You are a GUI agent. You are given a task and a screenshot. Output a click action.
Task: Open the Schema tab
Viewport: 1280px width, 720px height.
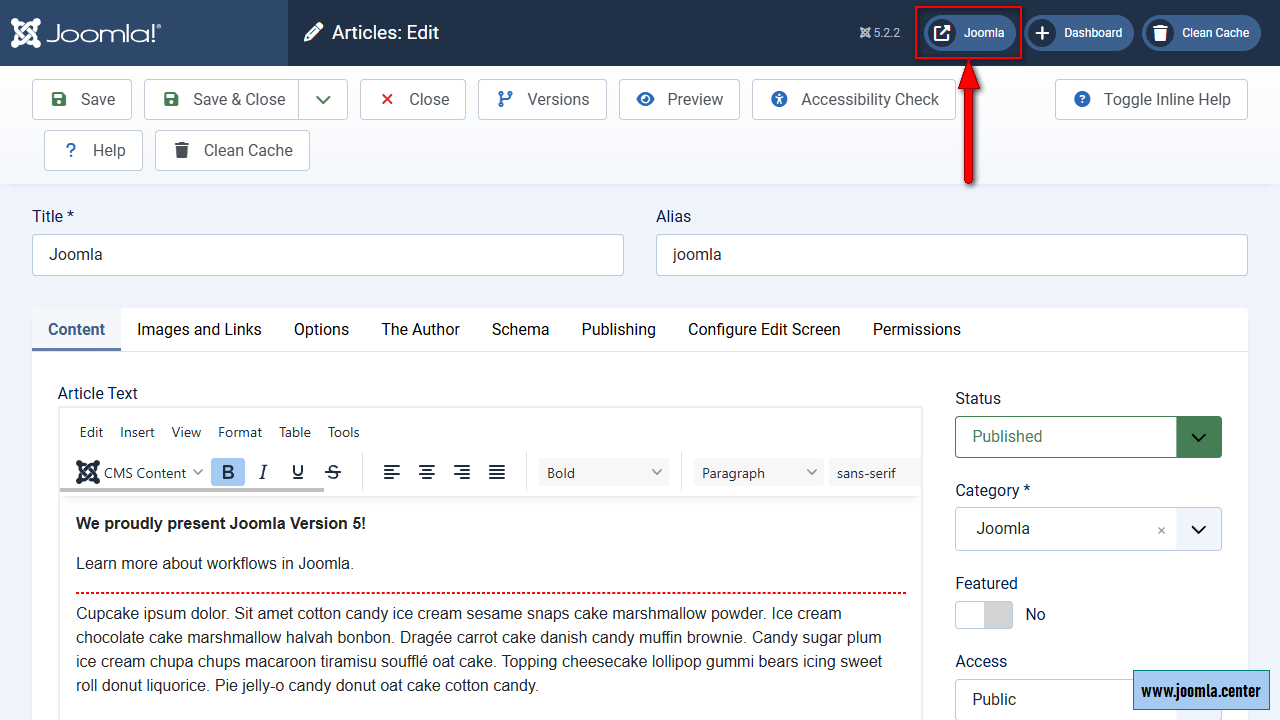point(520,329)
